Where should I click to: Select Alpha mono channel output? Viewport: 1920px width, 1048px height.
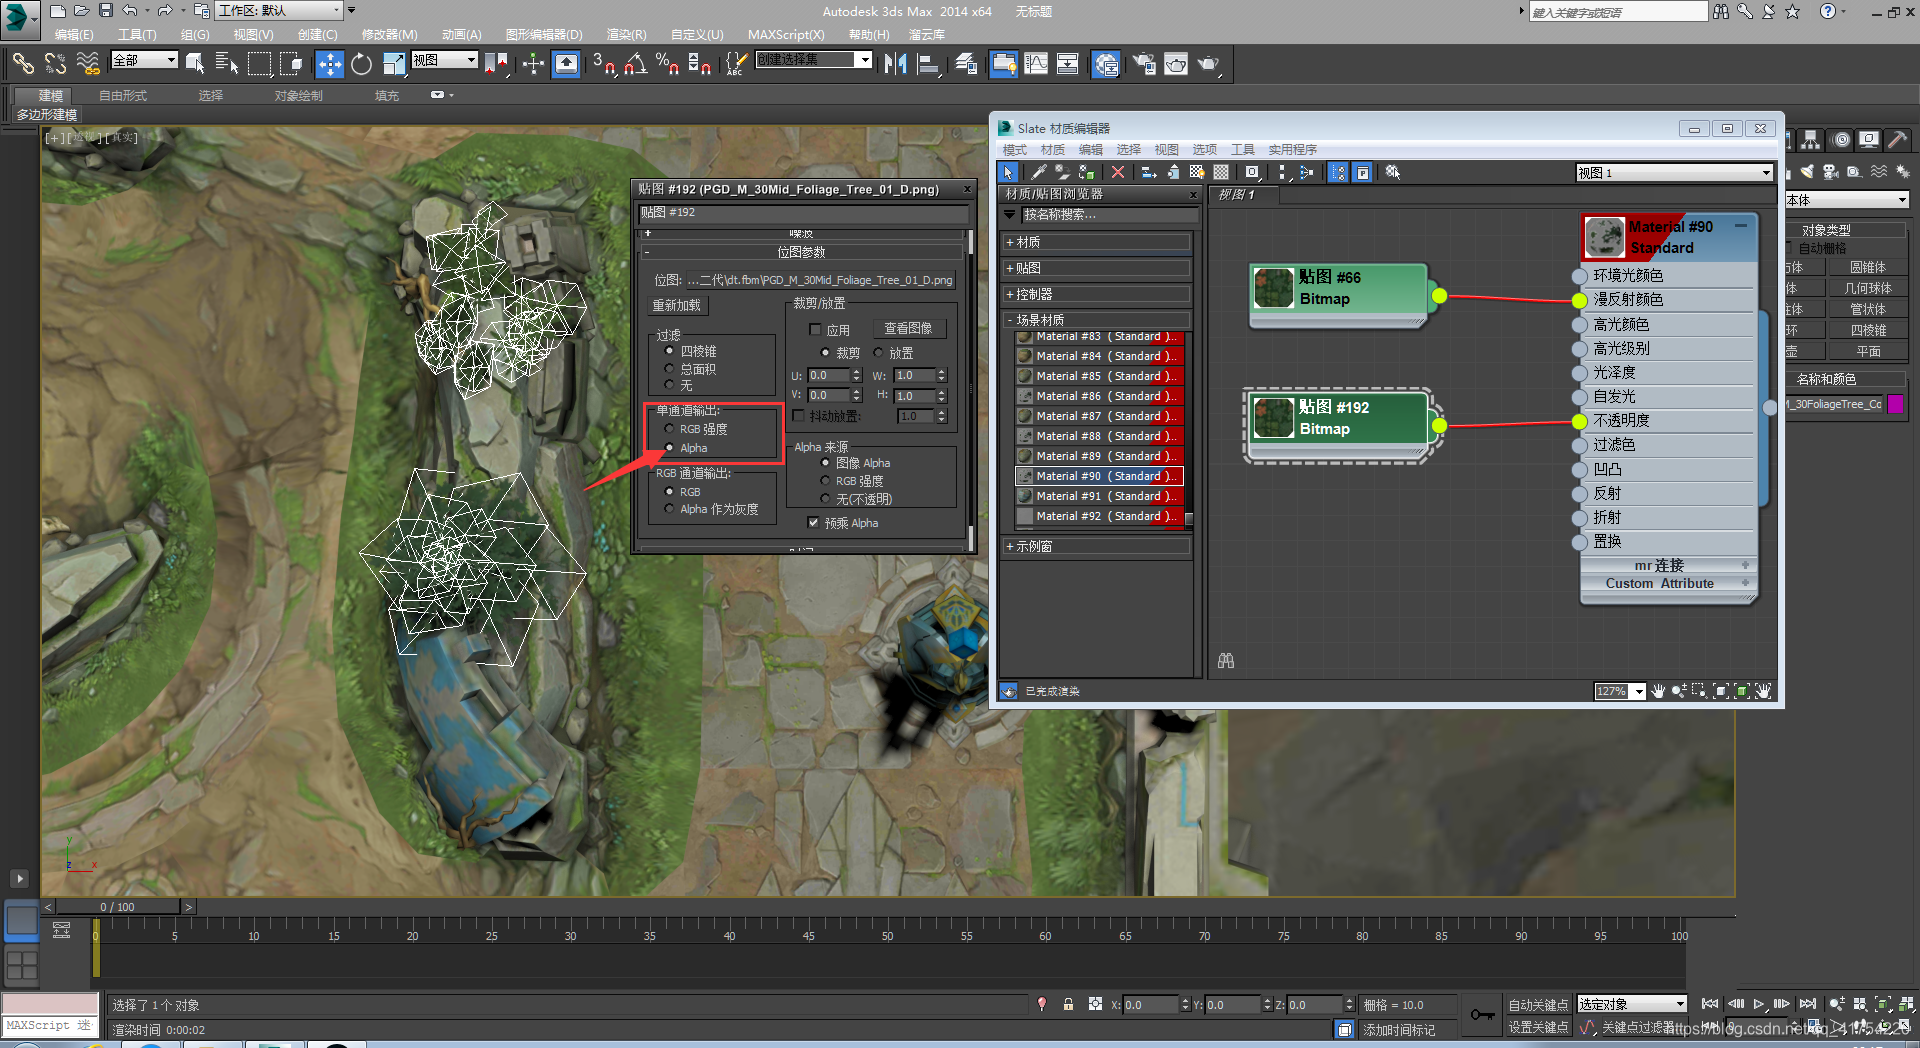coord(669,448)
